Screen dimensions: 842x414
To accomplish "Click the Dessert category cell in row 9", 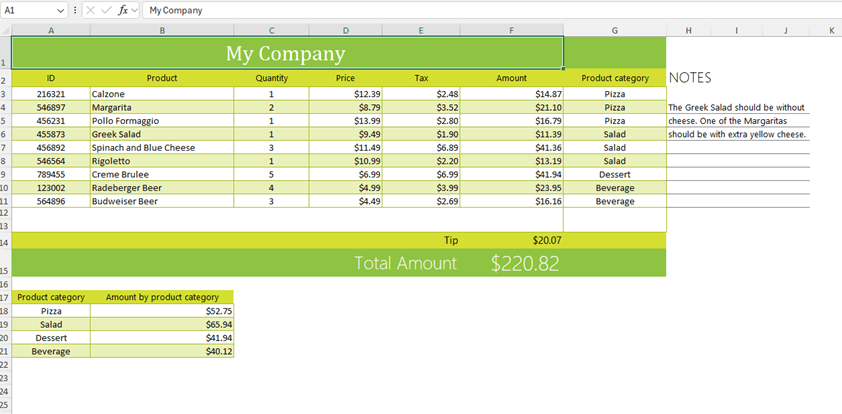I will [615, 175].
